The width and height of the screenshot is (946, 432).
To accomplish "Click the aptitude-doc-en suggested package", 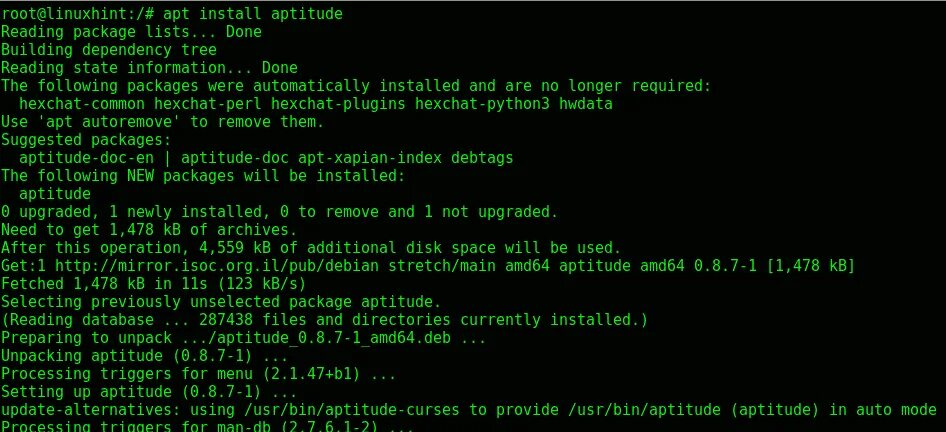I will 86,158.
